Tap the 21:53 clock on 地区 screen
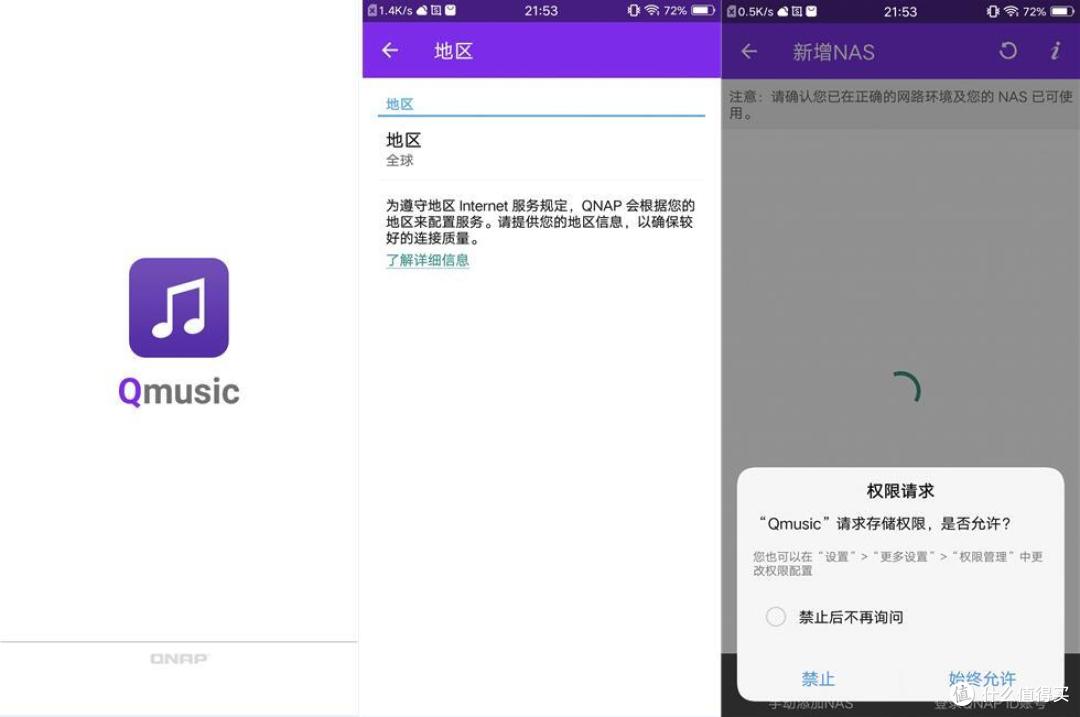The image size is (1080, 717). coord(541,10)
